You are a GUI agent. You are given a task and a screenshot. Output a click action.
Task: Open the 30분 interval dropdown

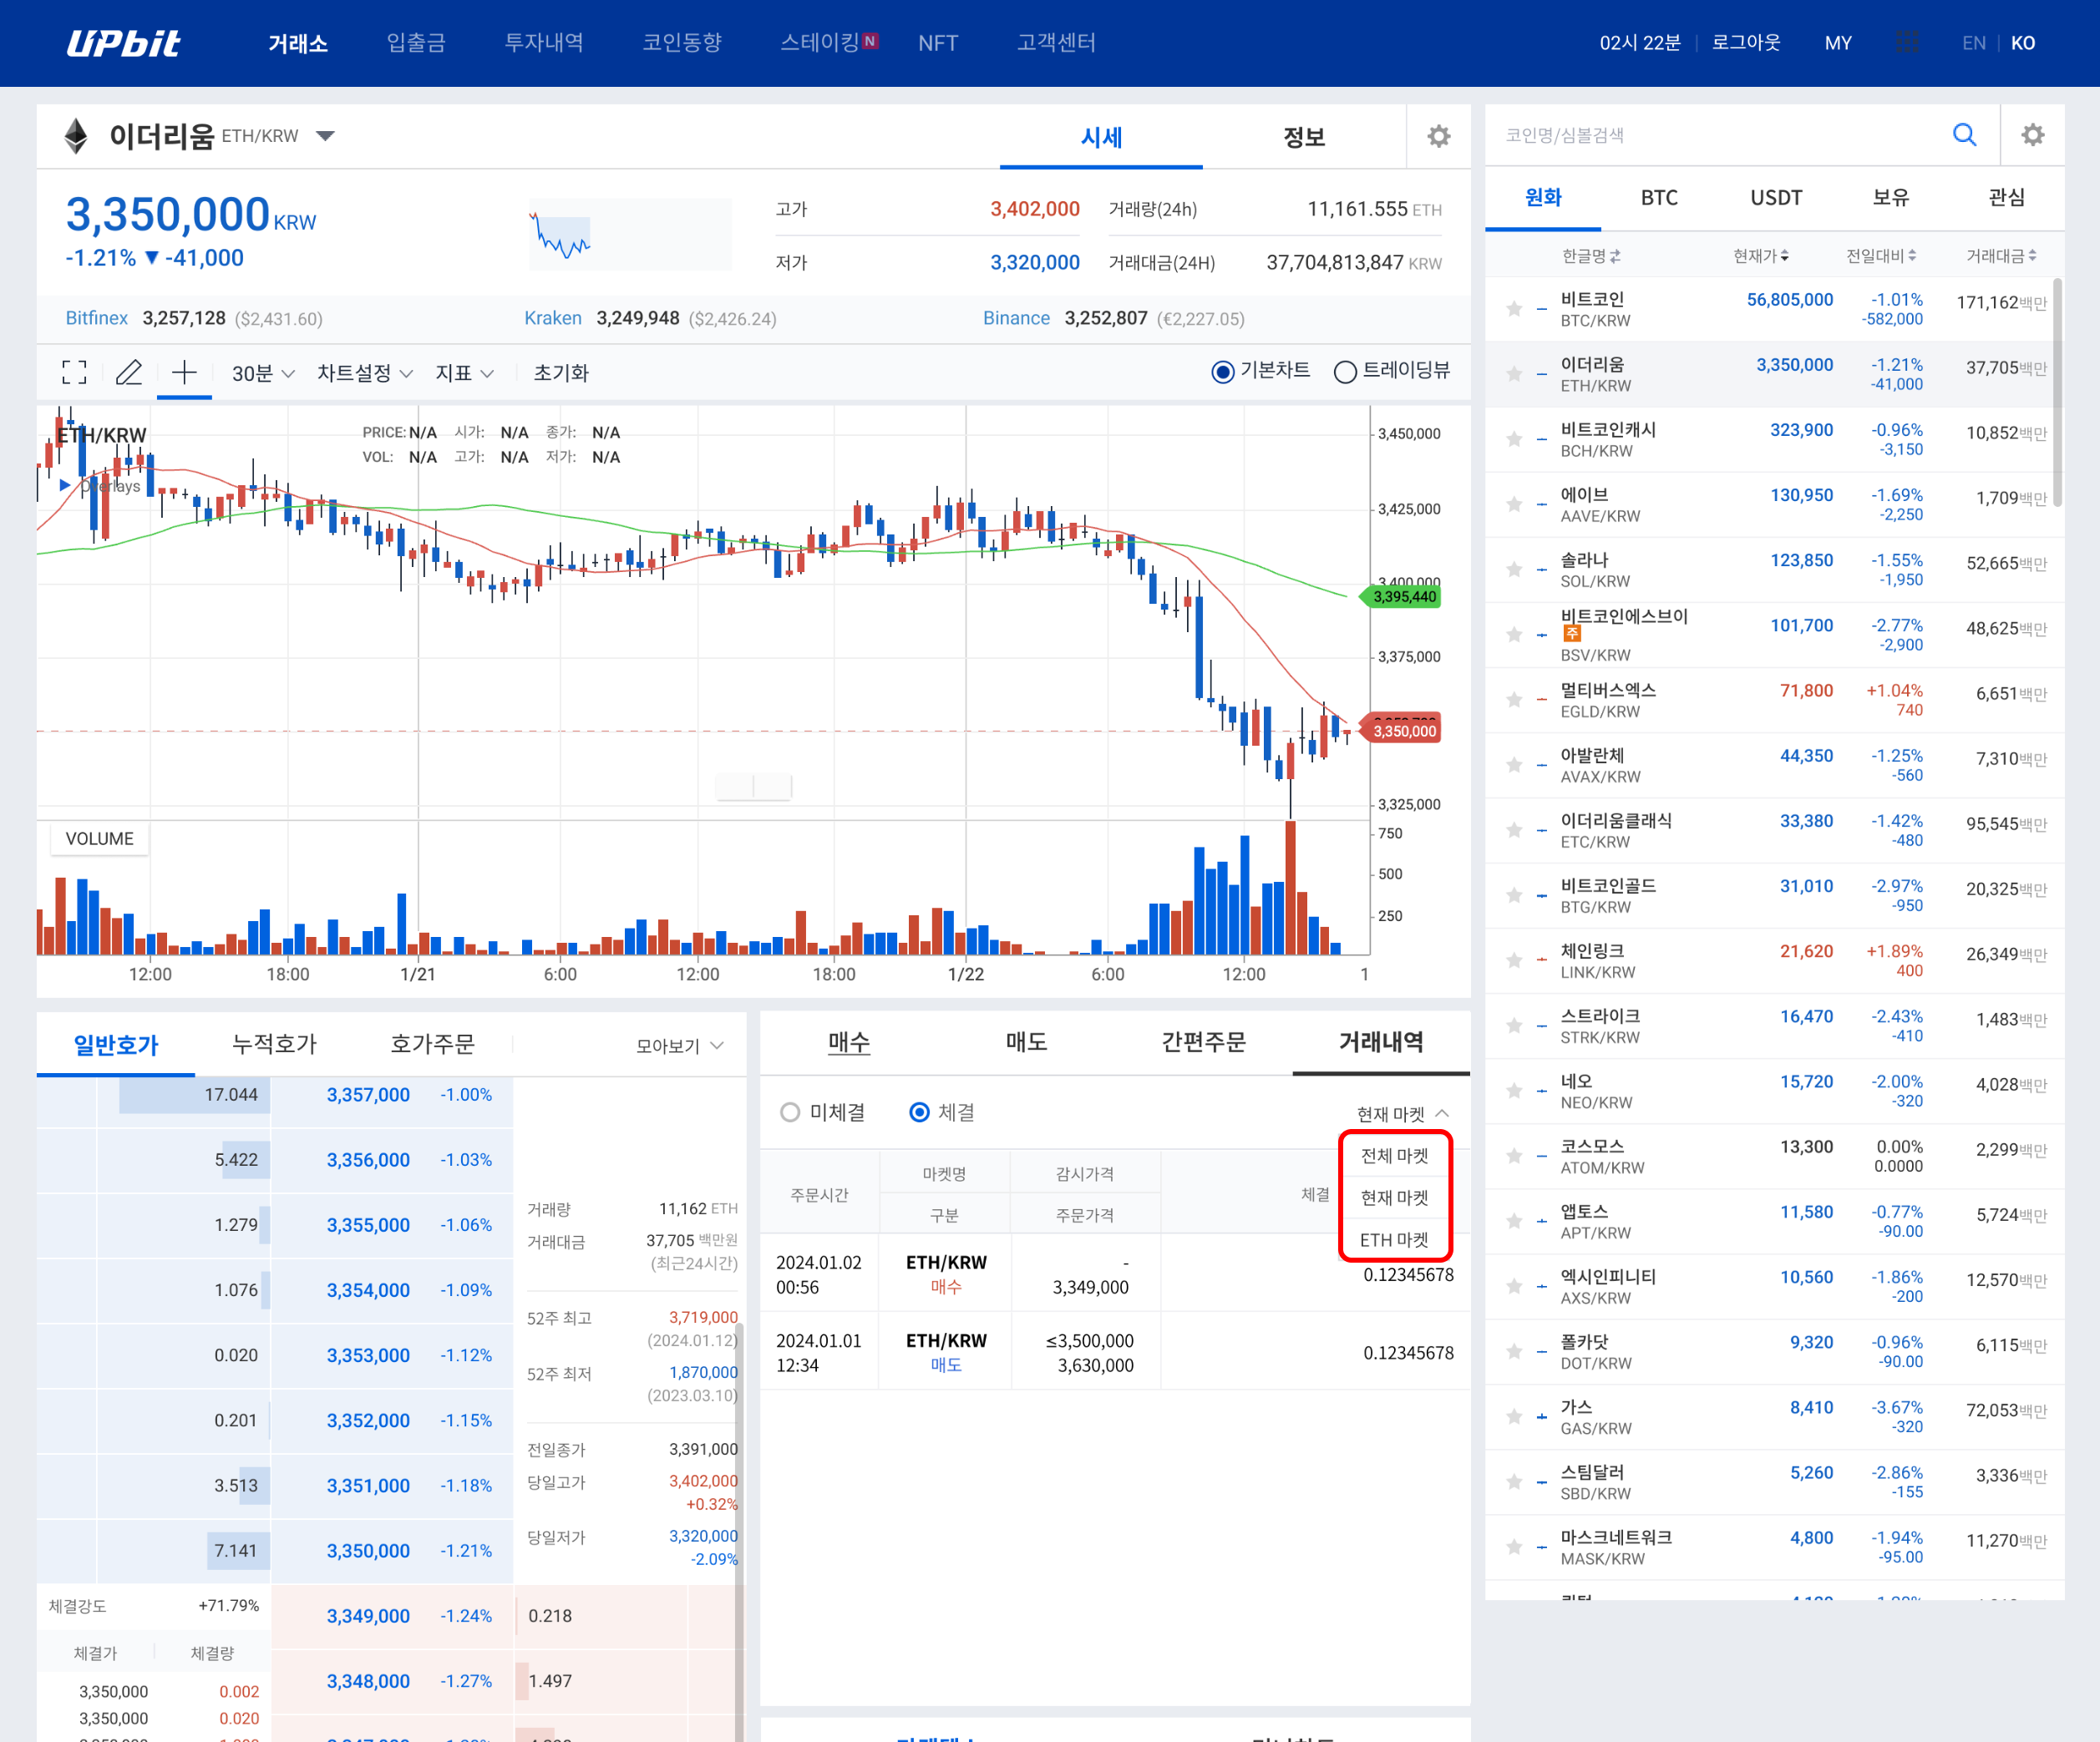(x=263, y=373)
